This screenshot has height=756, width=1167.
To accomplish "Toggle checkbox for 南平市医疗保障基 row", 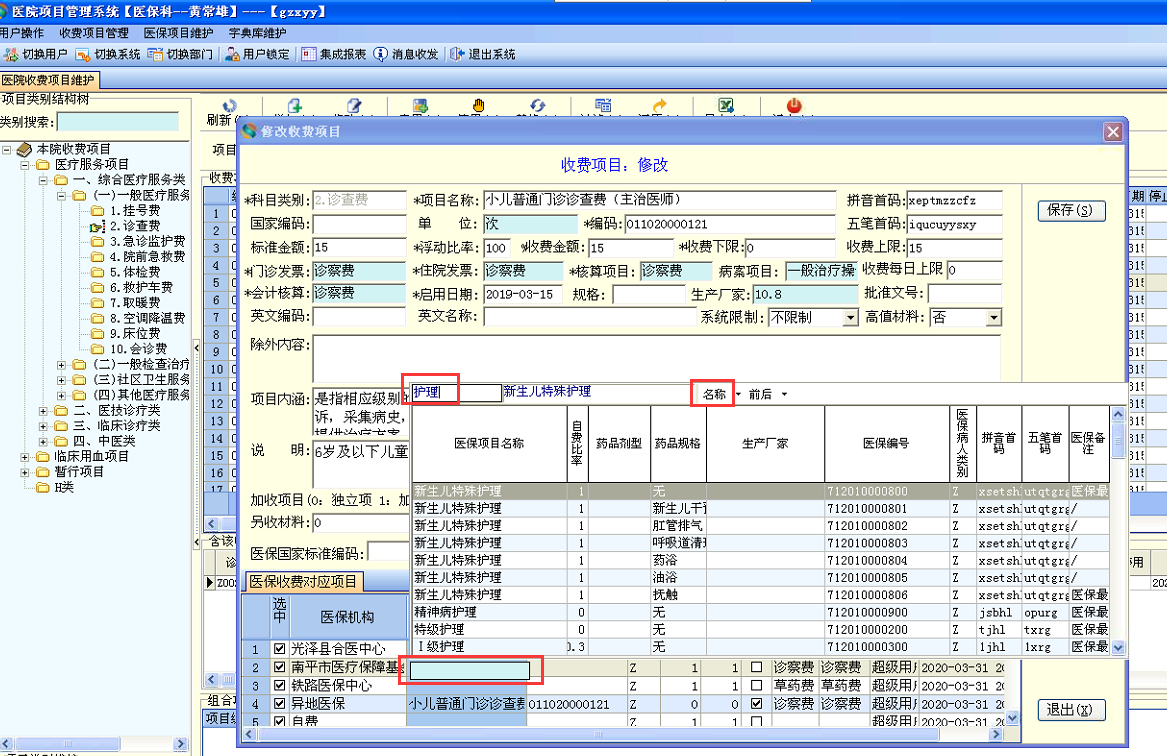I will pos(280,667).
